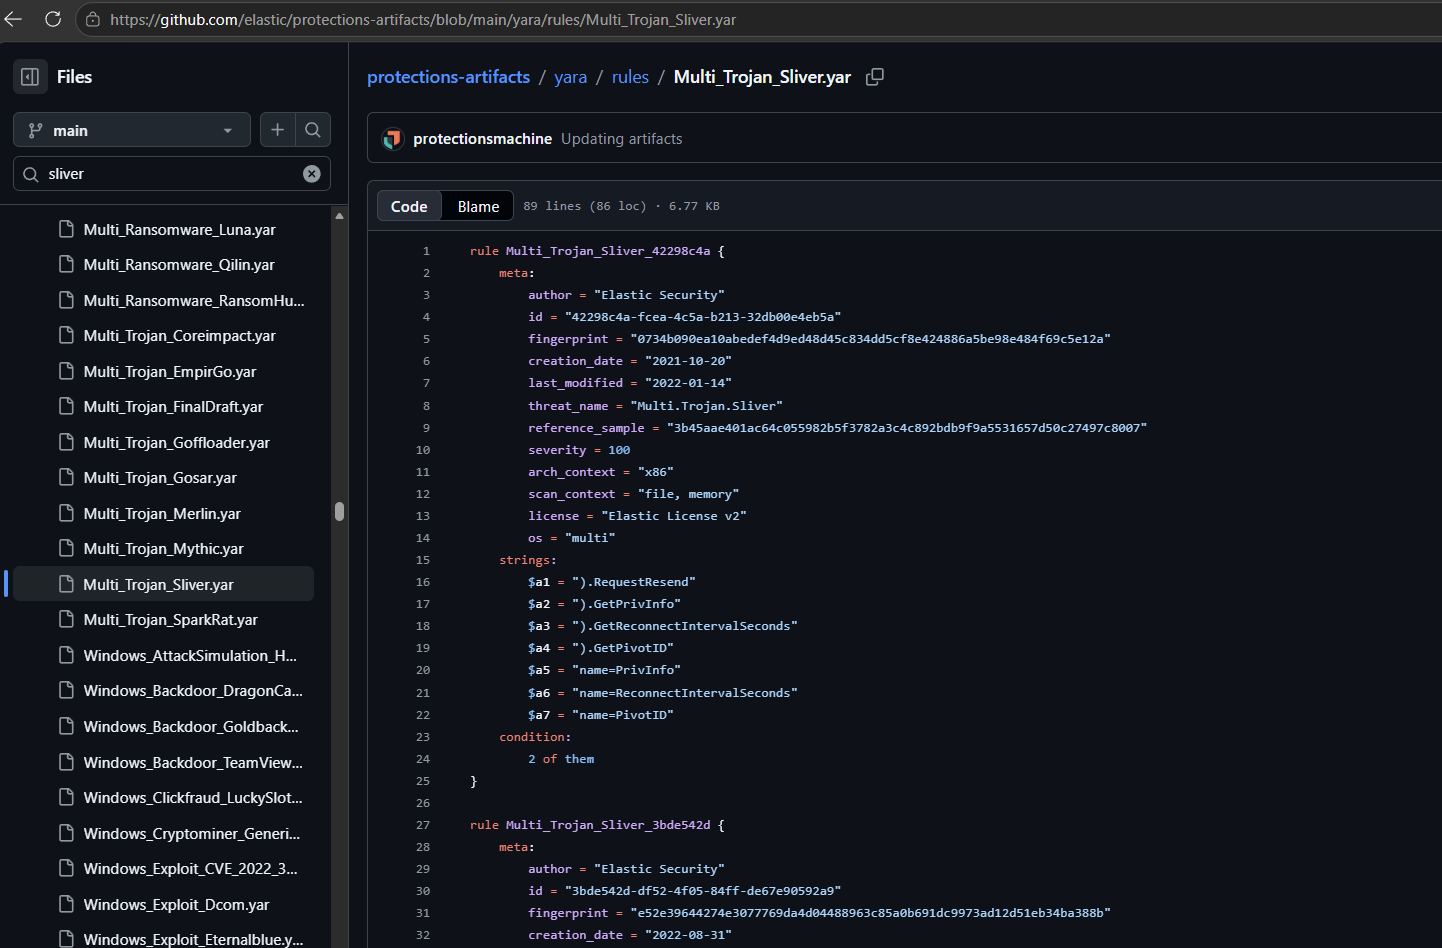Viewport: 1442px width, 948px height.
Task: Reload the page in the browser
Action: pyautogui.click(x=53, y=19)
